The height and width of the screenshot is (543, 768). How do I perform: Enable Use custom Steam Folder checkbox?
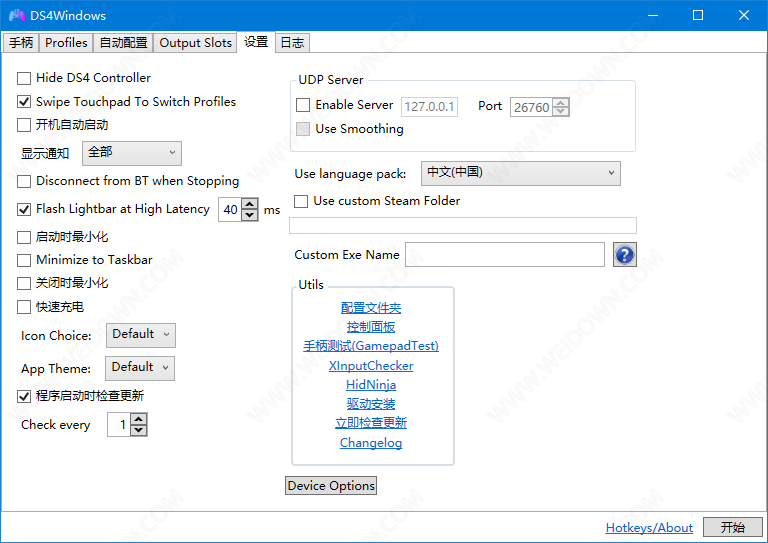click(x=301, y=201)
